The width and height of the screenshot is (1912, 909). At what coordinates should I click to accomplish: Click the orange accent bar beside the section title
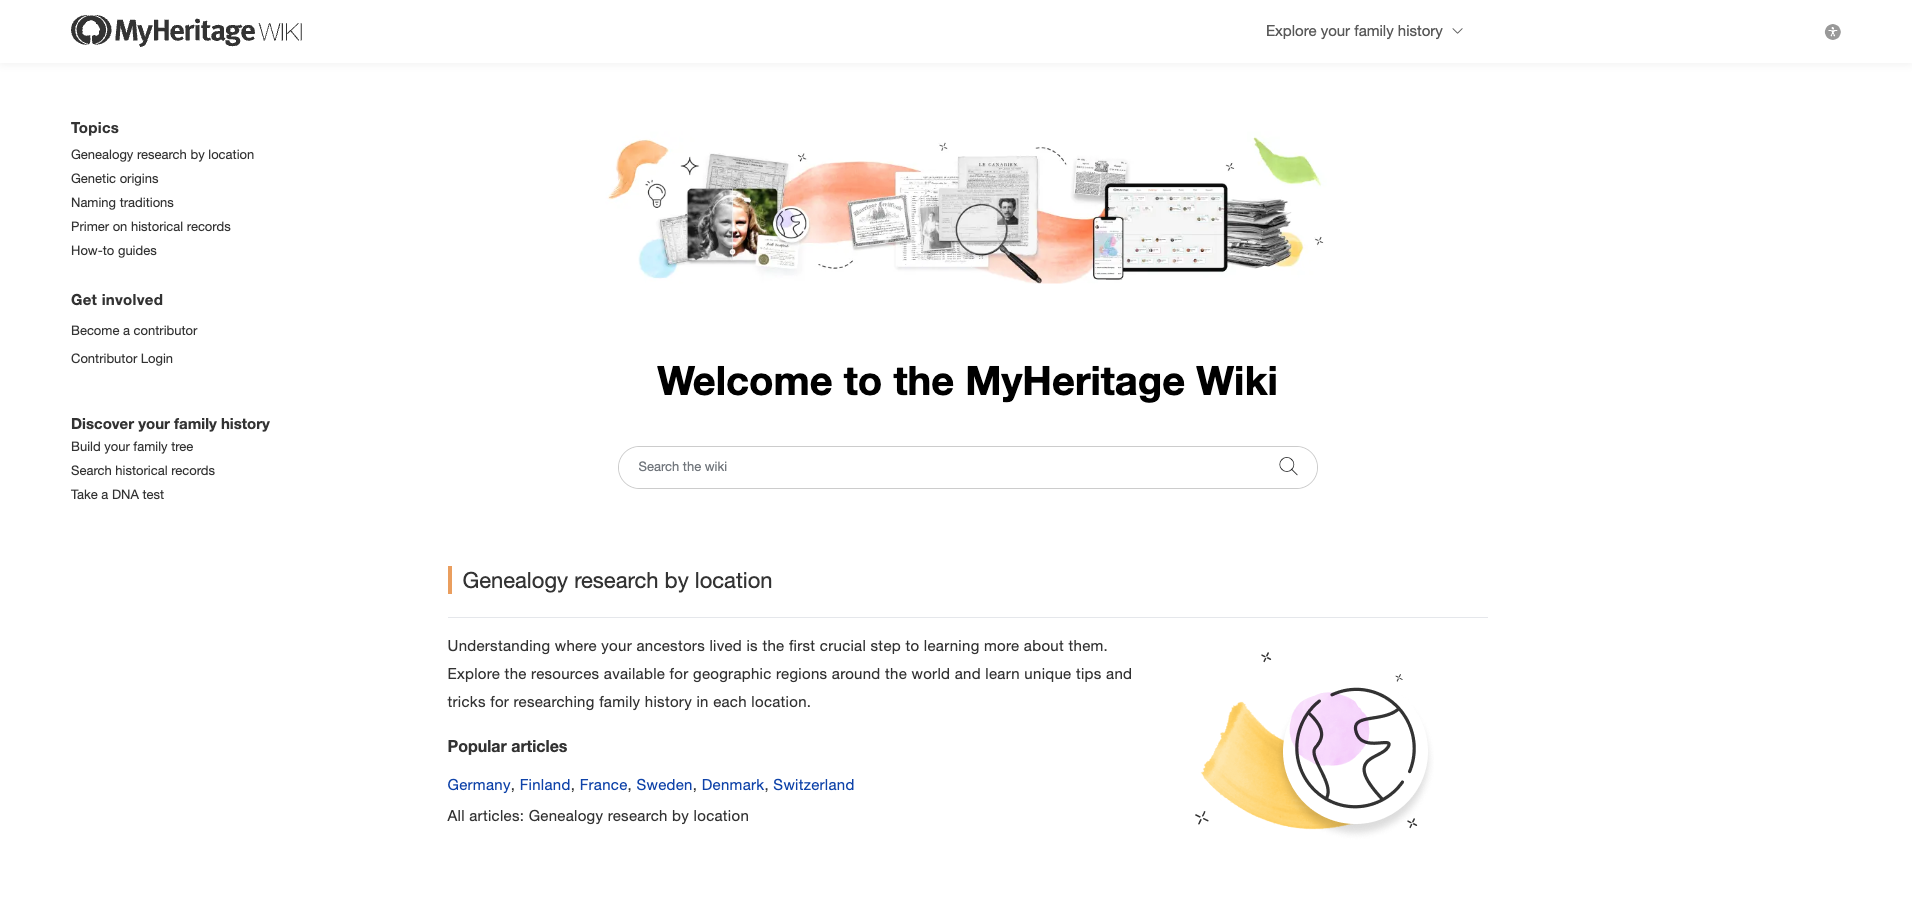(450, 580)
